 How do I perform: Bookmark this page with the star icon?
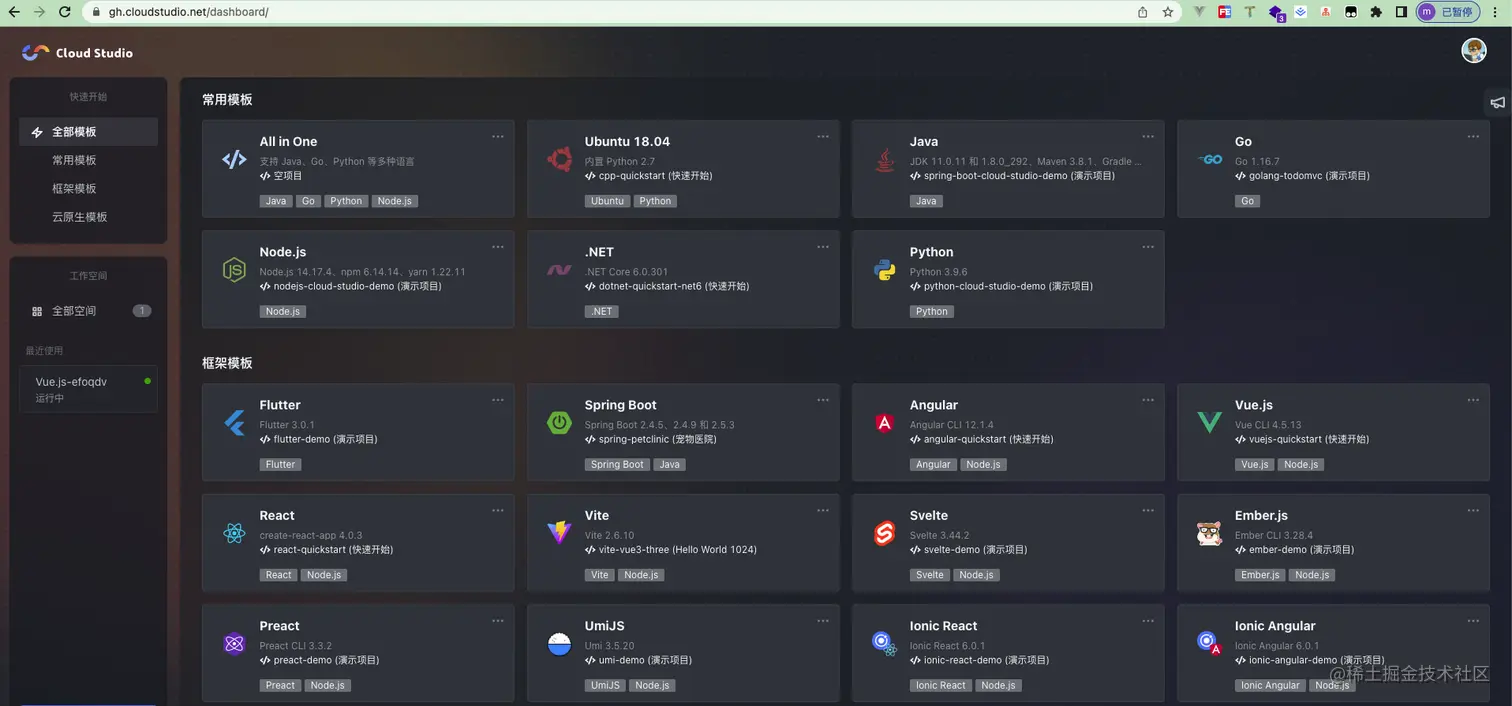(1168, 12)
